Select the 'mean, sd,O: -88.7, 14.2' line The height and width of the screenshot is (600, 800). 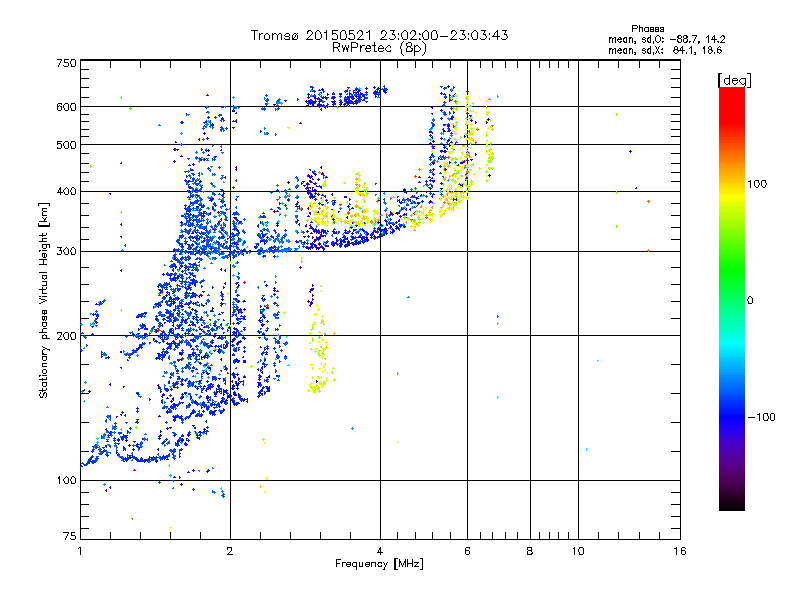[666, 39]
